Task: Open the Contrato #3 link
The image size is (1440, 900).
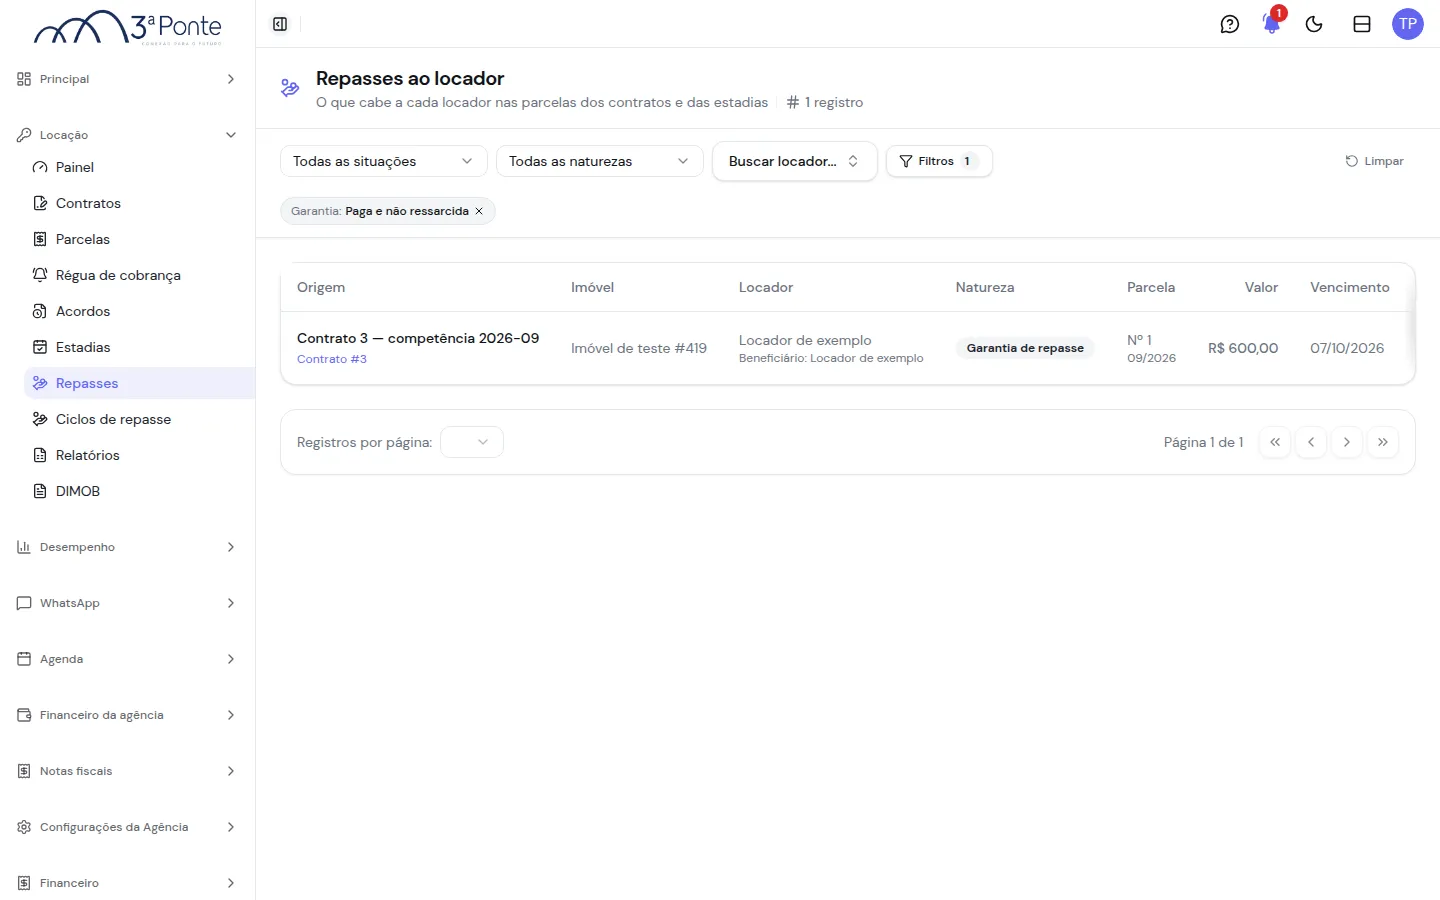Action: (332, 359)
